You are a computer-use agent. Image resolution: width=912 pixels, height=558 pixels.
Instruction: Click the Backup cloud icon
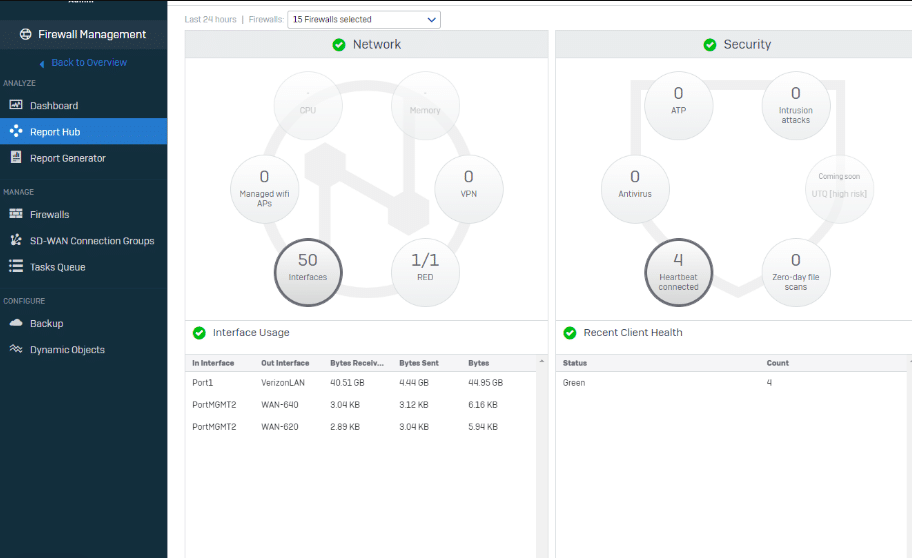pyautogui.click(x=16, y=322)
